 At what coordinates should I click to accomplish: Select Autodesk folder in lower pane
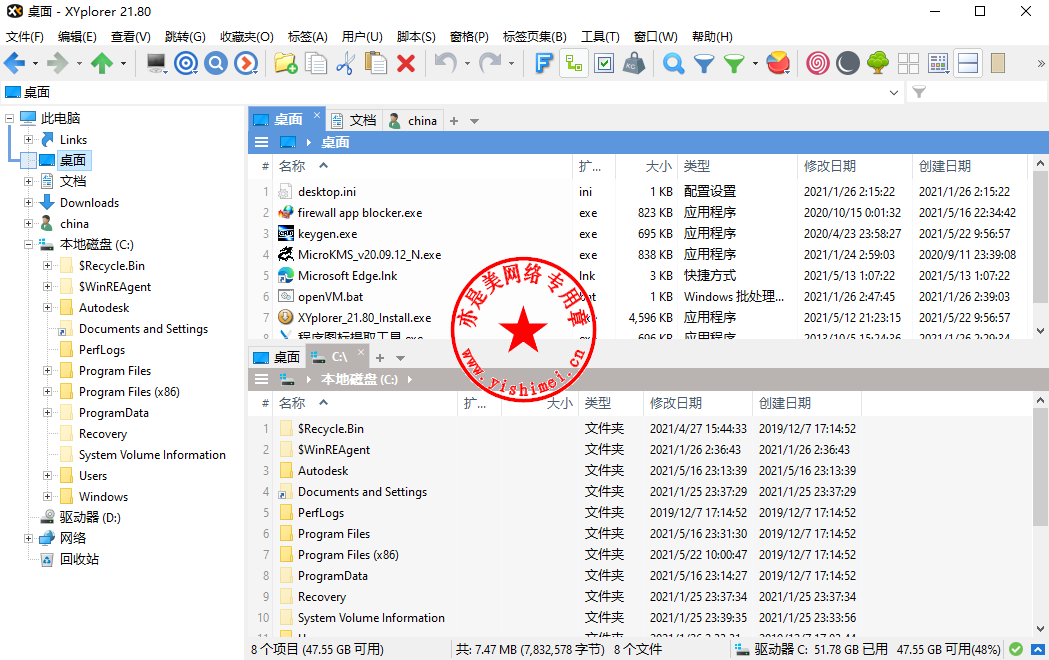pyautogui.click(x=322, y=471)
